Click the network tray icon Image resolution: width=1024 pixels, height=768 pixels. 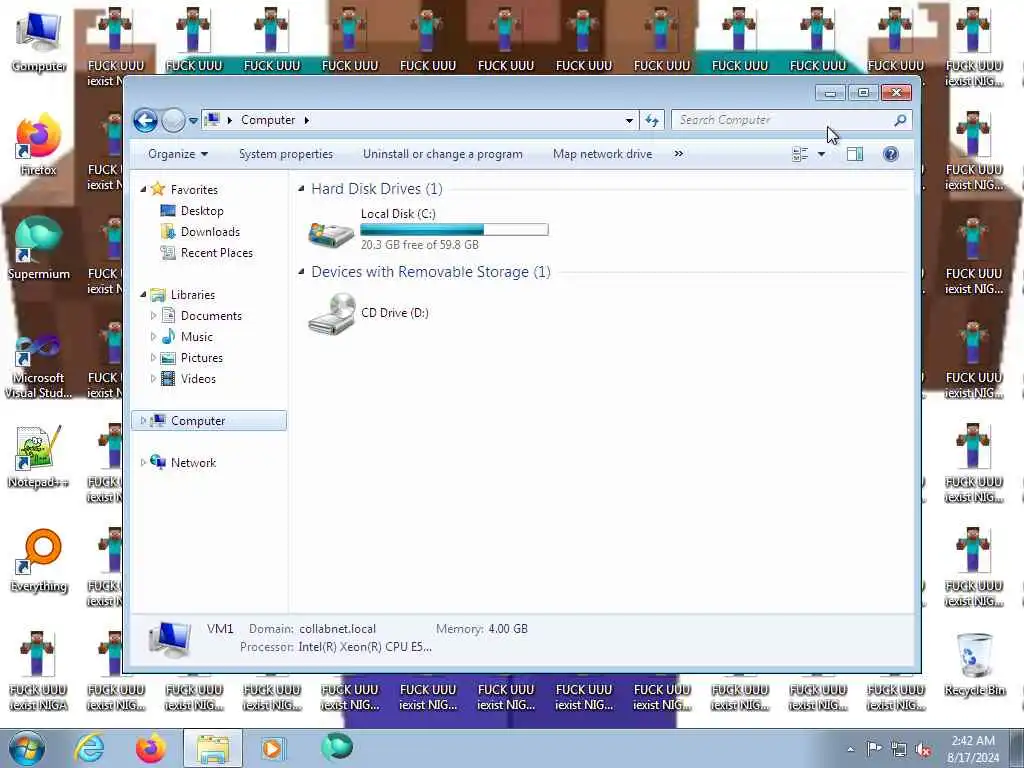click(x=899, y=750)
